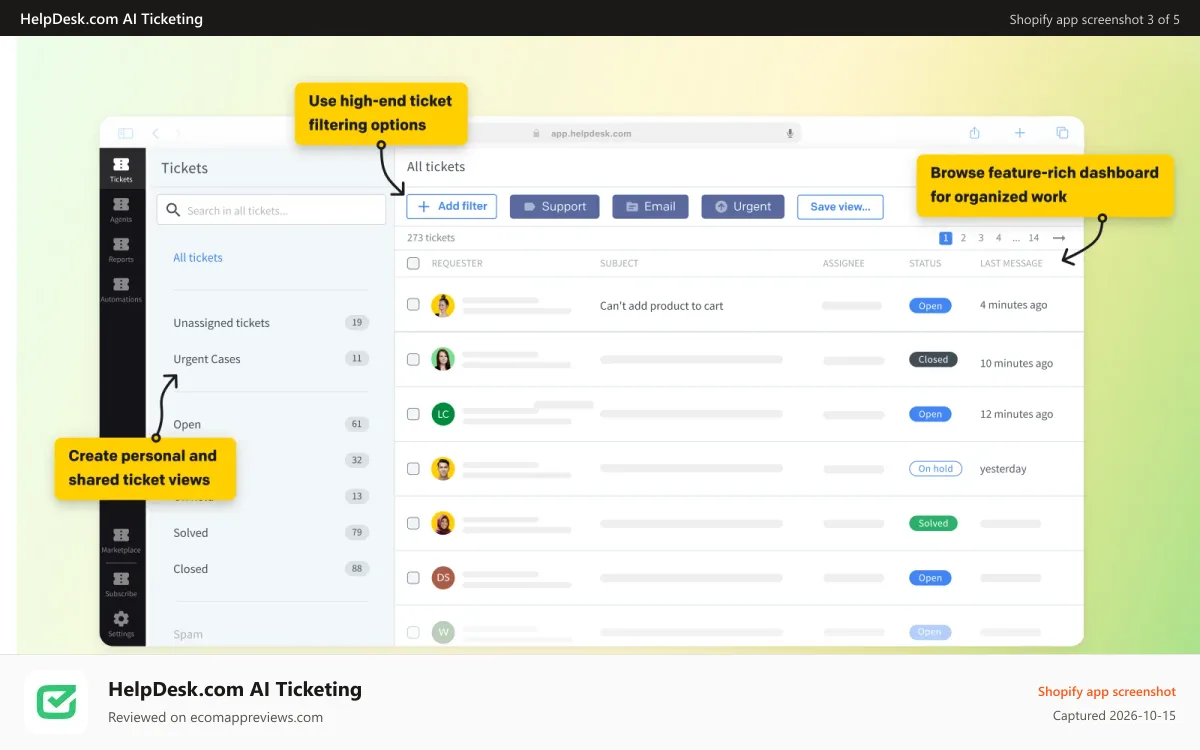Sort by Assignee column header
Screen dimensions: 1200x750
[x=843, y=264]
